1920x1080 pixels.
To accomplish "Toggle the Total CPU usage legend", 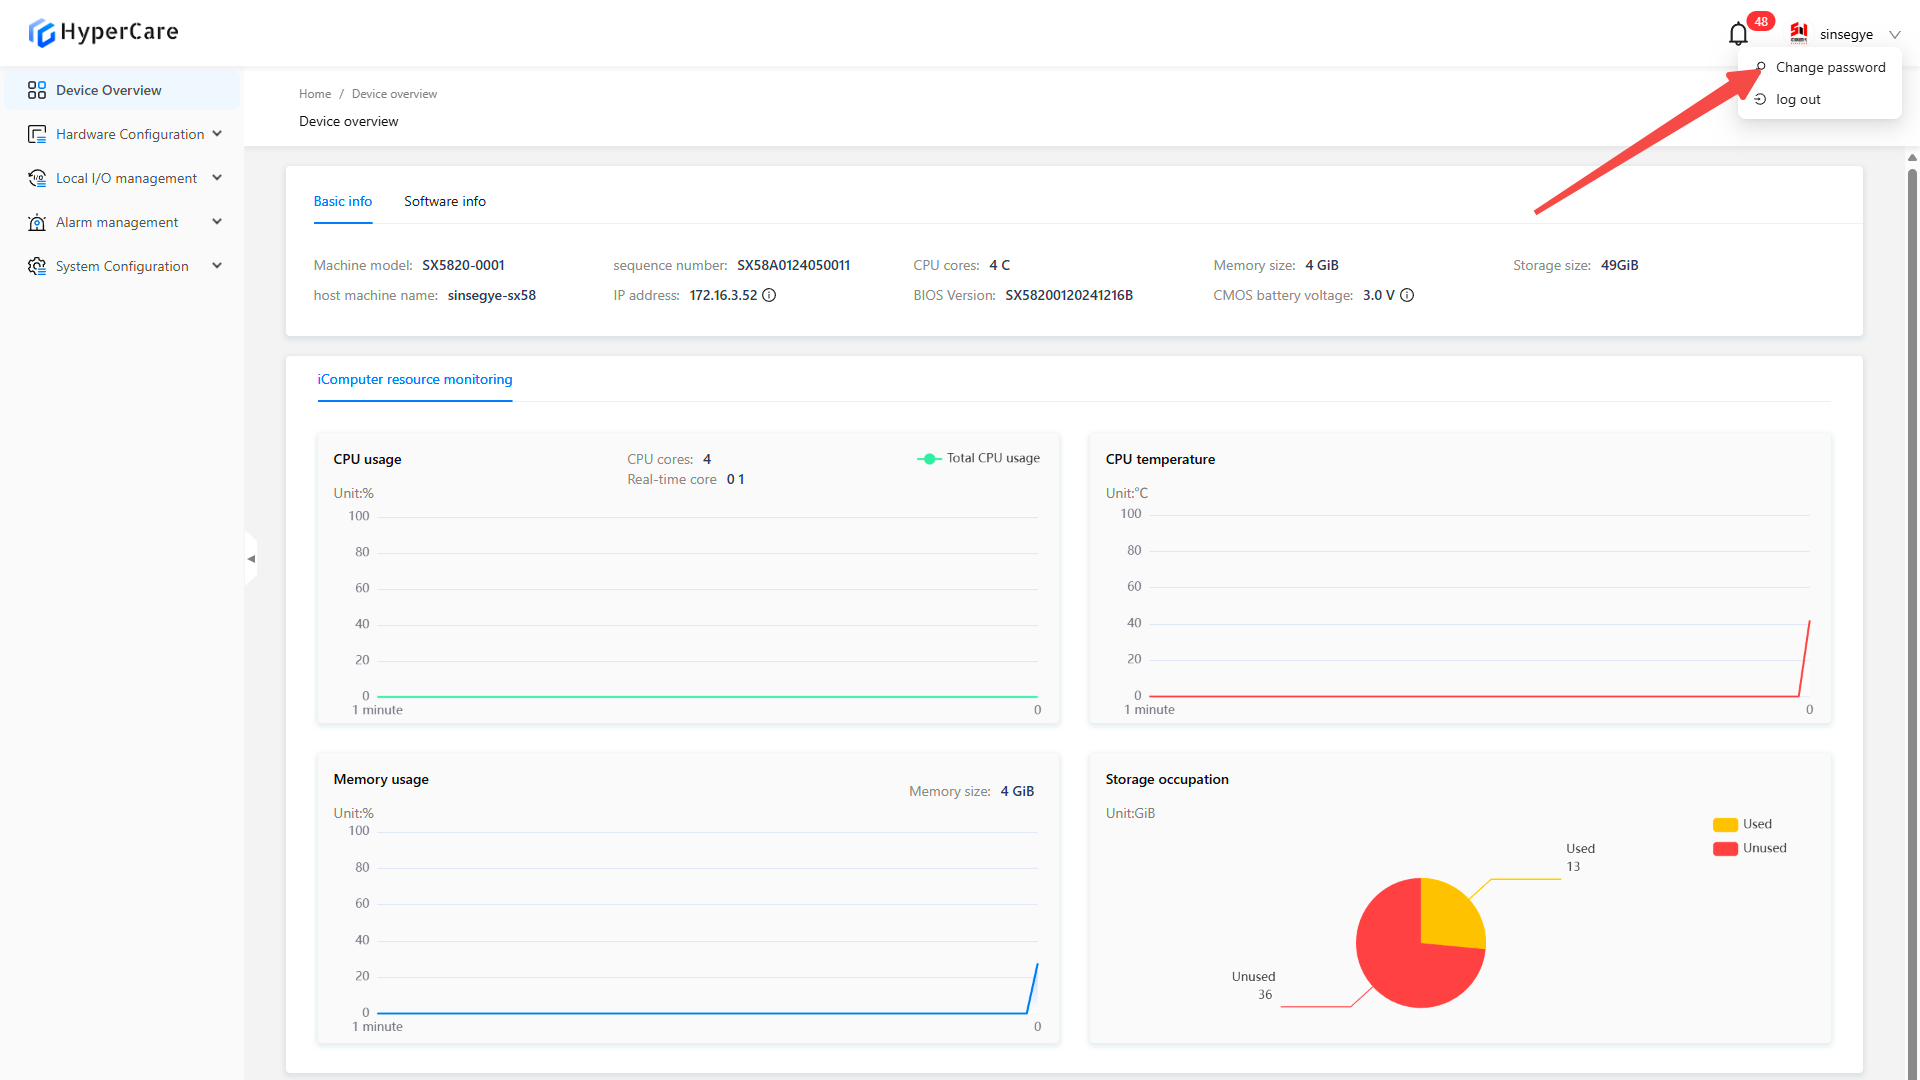I will (x=978, y=458).
